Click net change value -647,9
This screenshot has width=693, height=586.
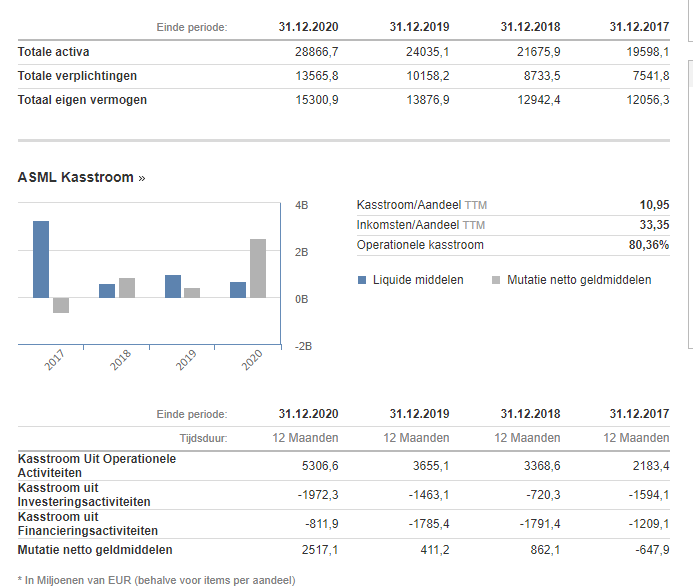(652, 550)
